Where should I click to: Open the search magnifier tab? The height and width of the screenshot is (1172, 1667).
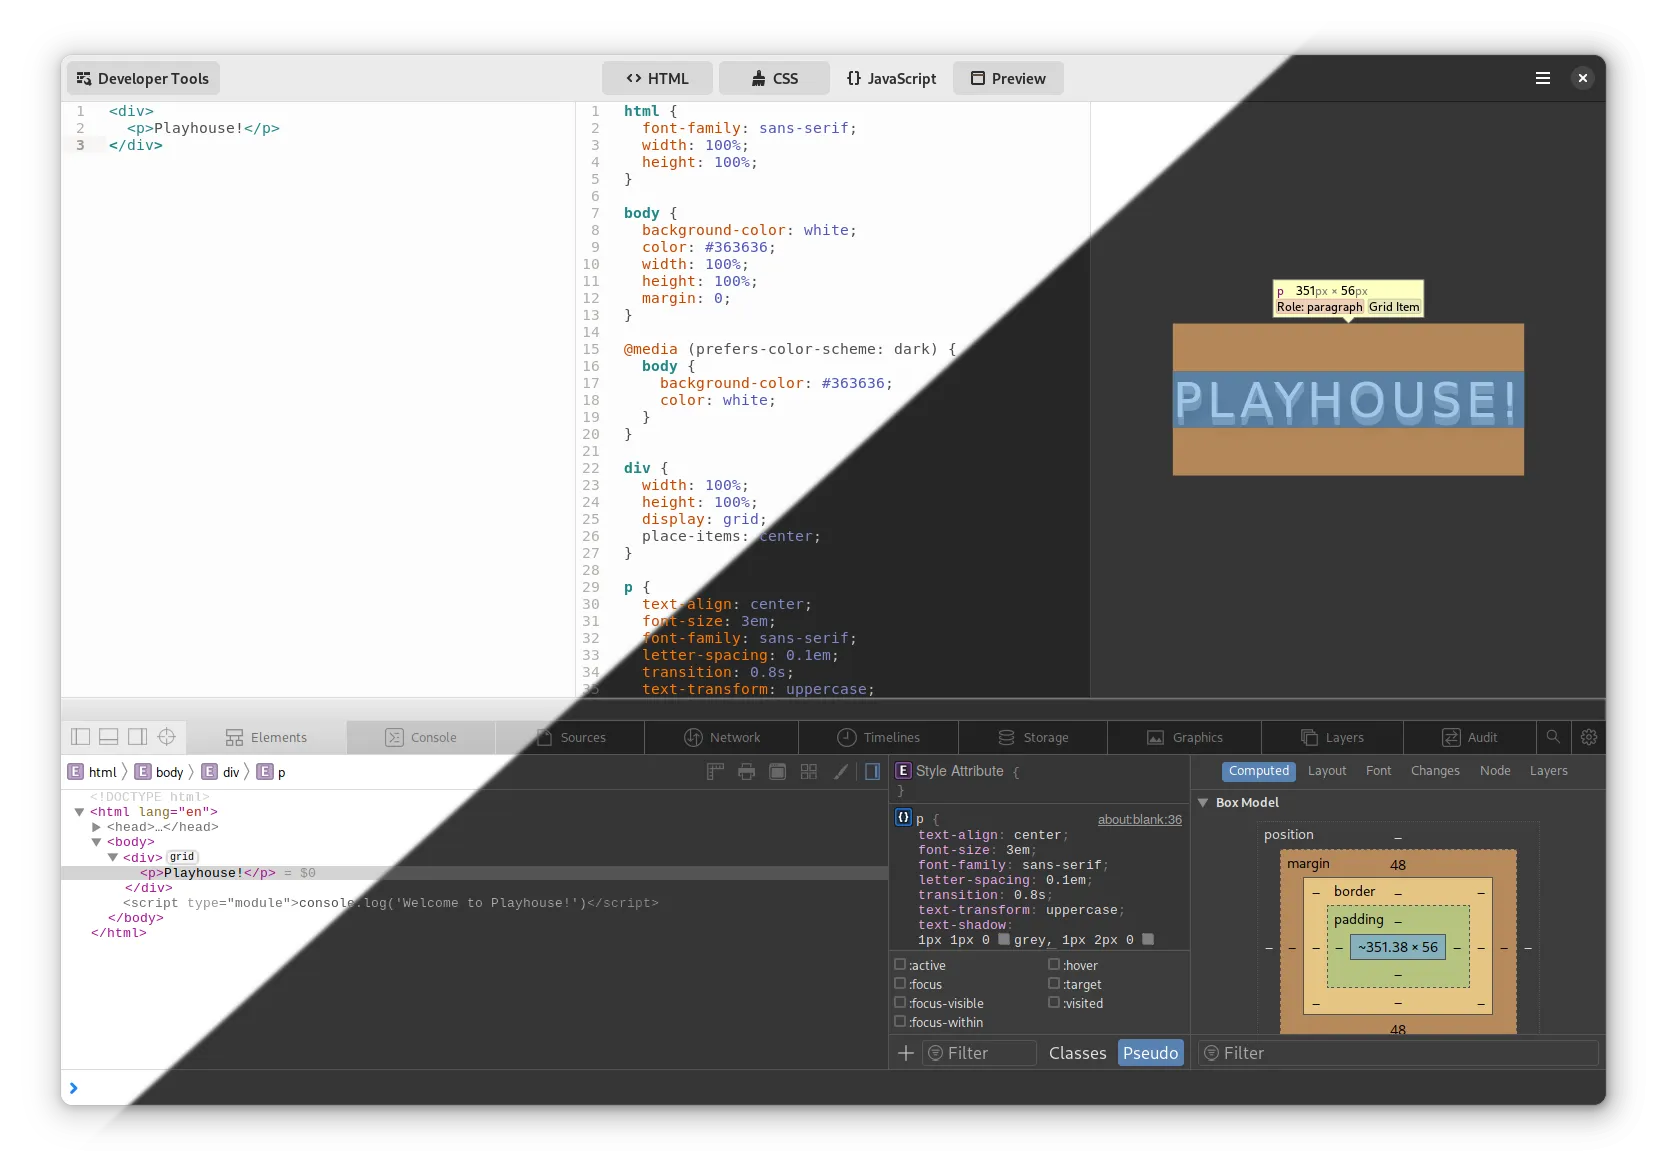(1553, 737)
